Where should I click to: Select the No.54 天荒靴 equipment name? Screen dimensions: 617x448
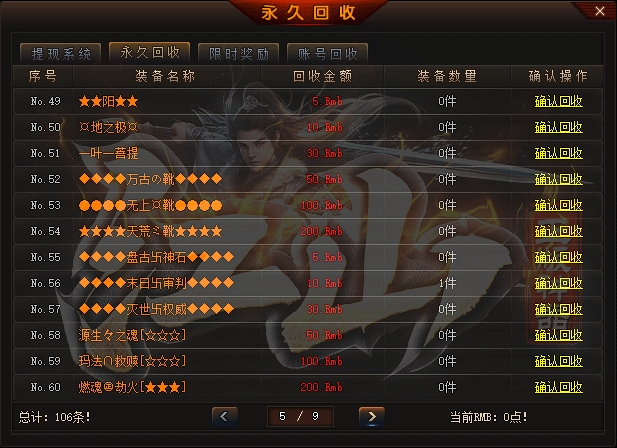(x=150, y=231)
